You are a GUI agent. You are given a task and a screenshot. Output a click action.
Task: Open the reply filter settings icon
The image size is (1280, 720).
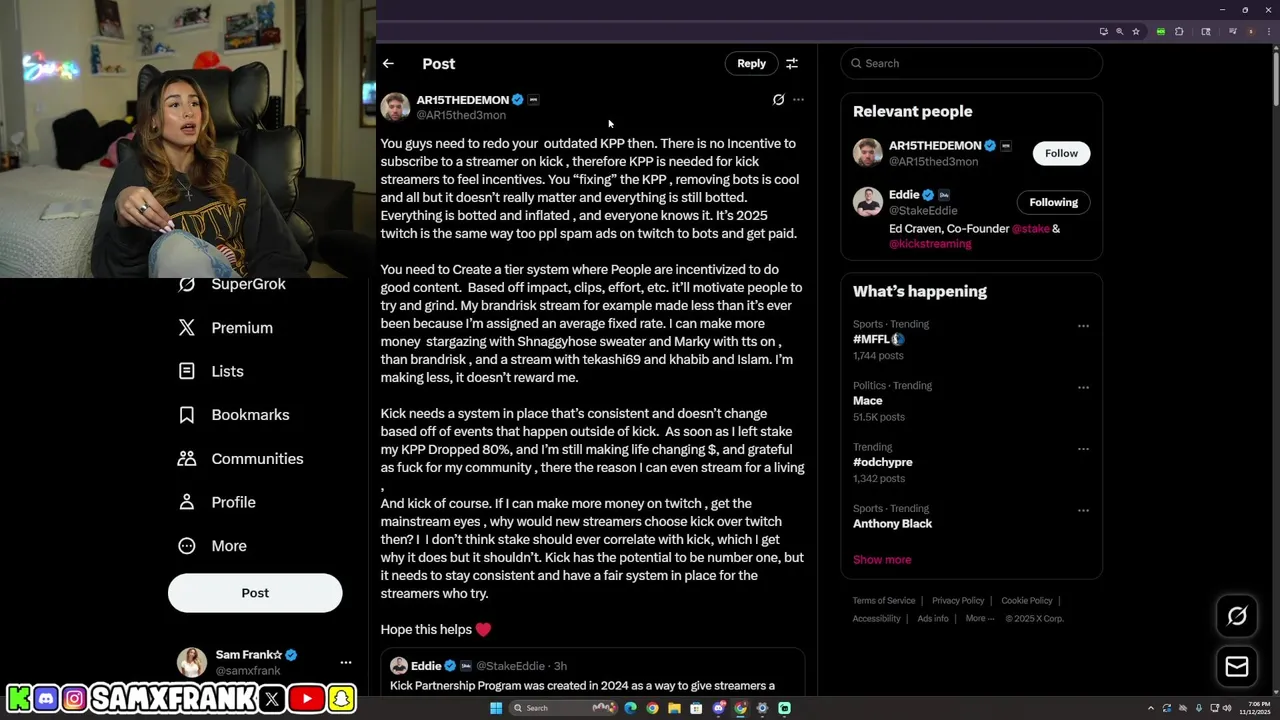point(792,63)
